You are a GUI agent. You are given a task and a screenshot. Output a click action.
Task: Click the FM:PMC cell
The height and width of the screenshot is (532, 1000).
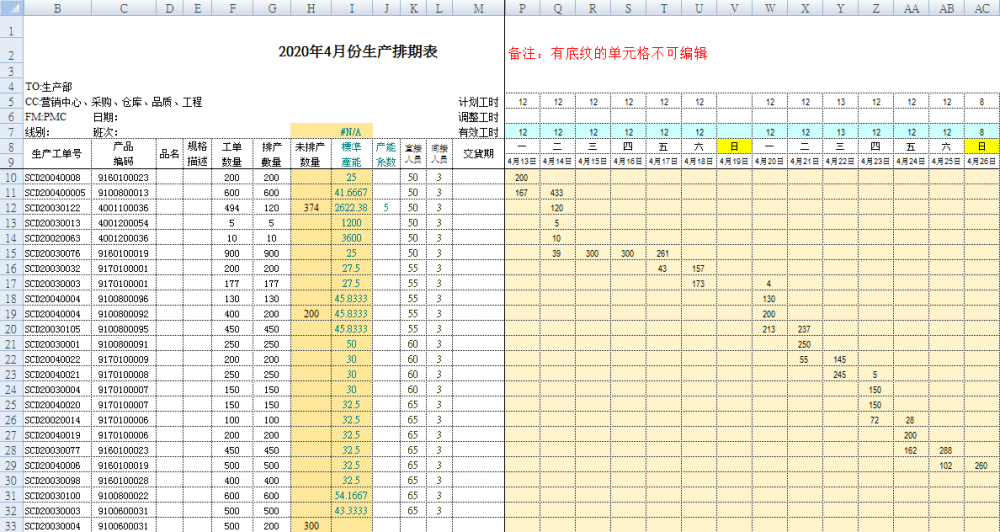point(45,117)
